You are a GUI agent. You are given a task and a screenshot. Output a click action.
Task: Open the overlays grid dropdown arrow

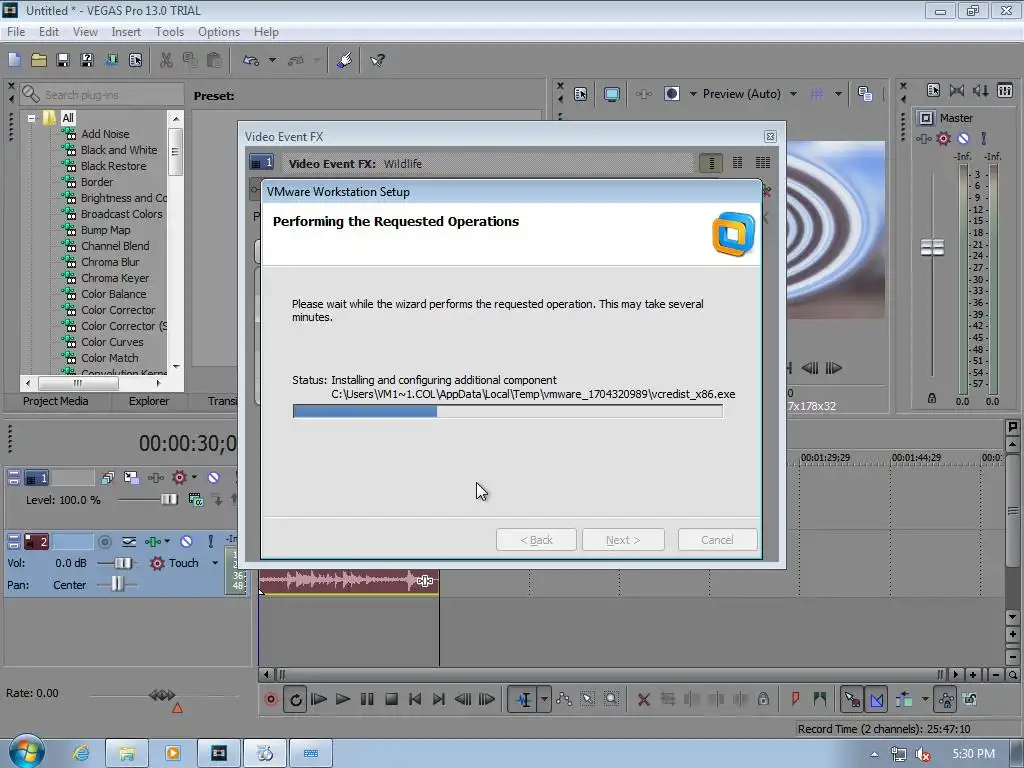point(838,94)
